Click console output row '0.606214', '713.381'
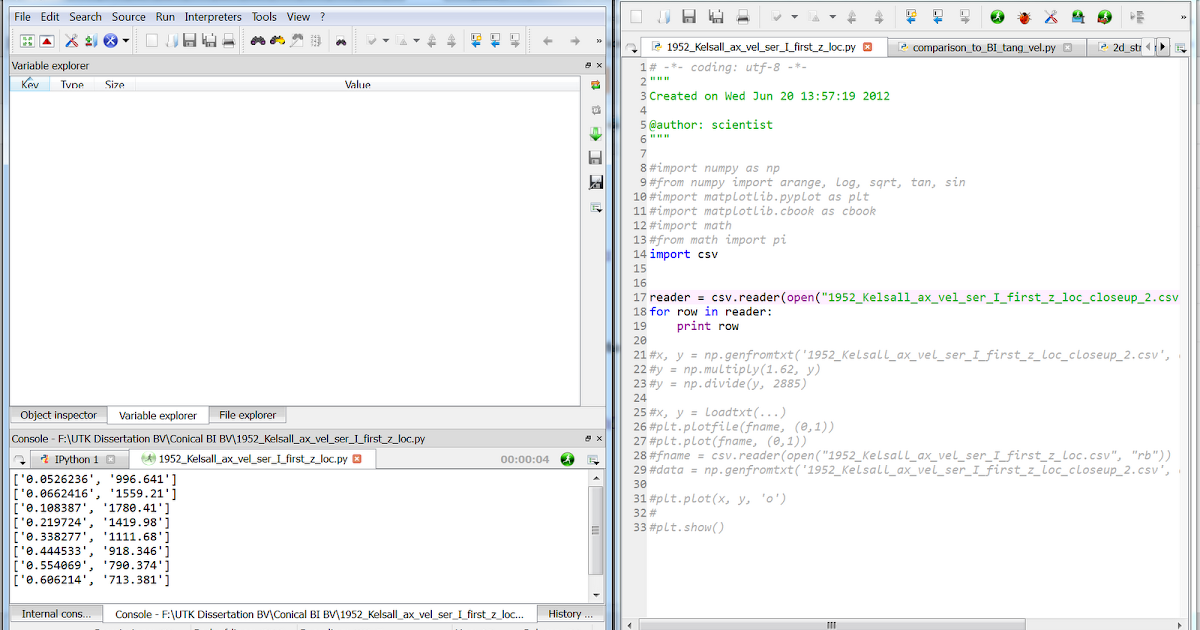Viewport: 1200px width, 630px height. tap(91, 580)
